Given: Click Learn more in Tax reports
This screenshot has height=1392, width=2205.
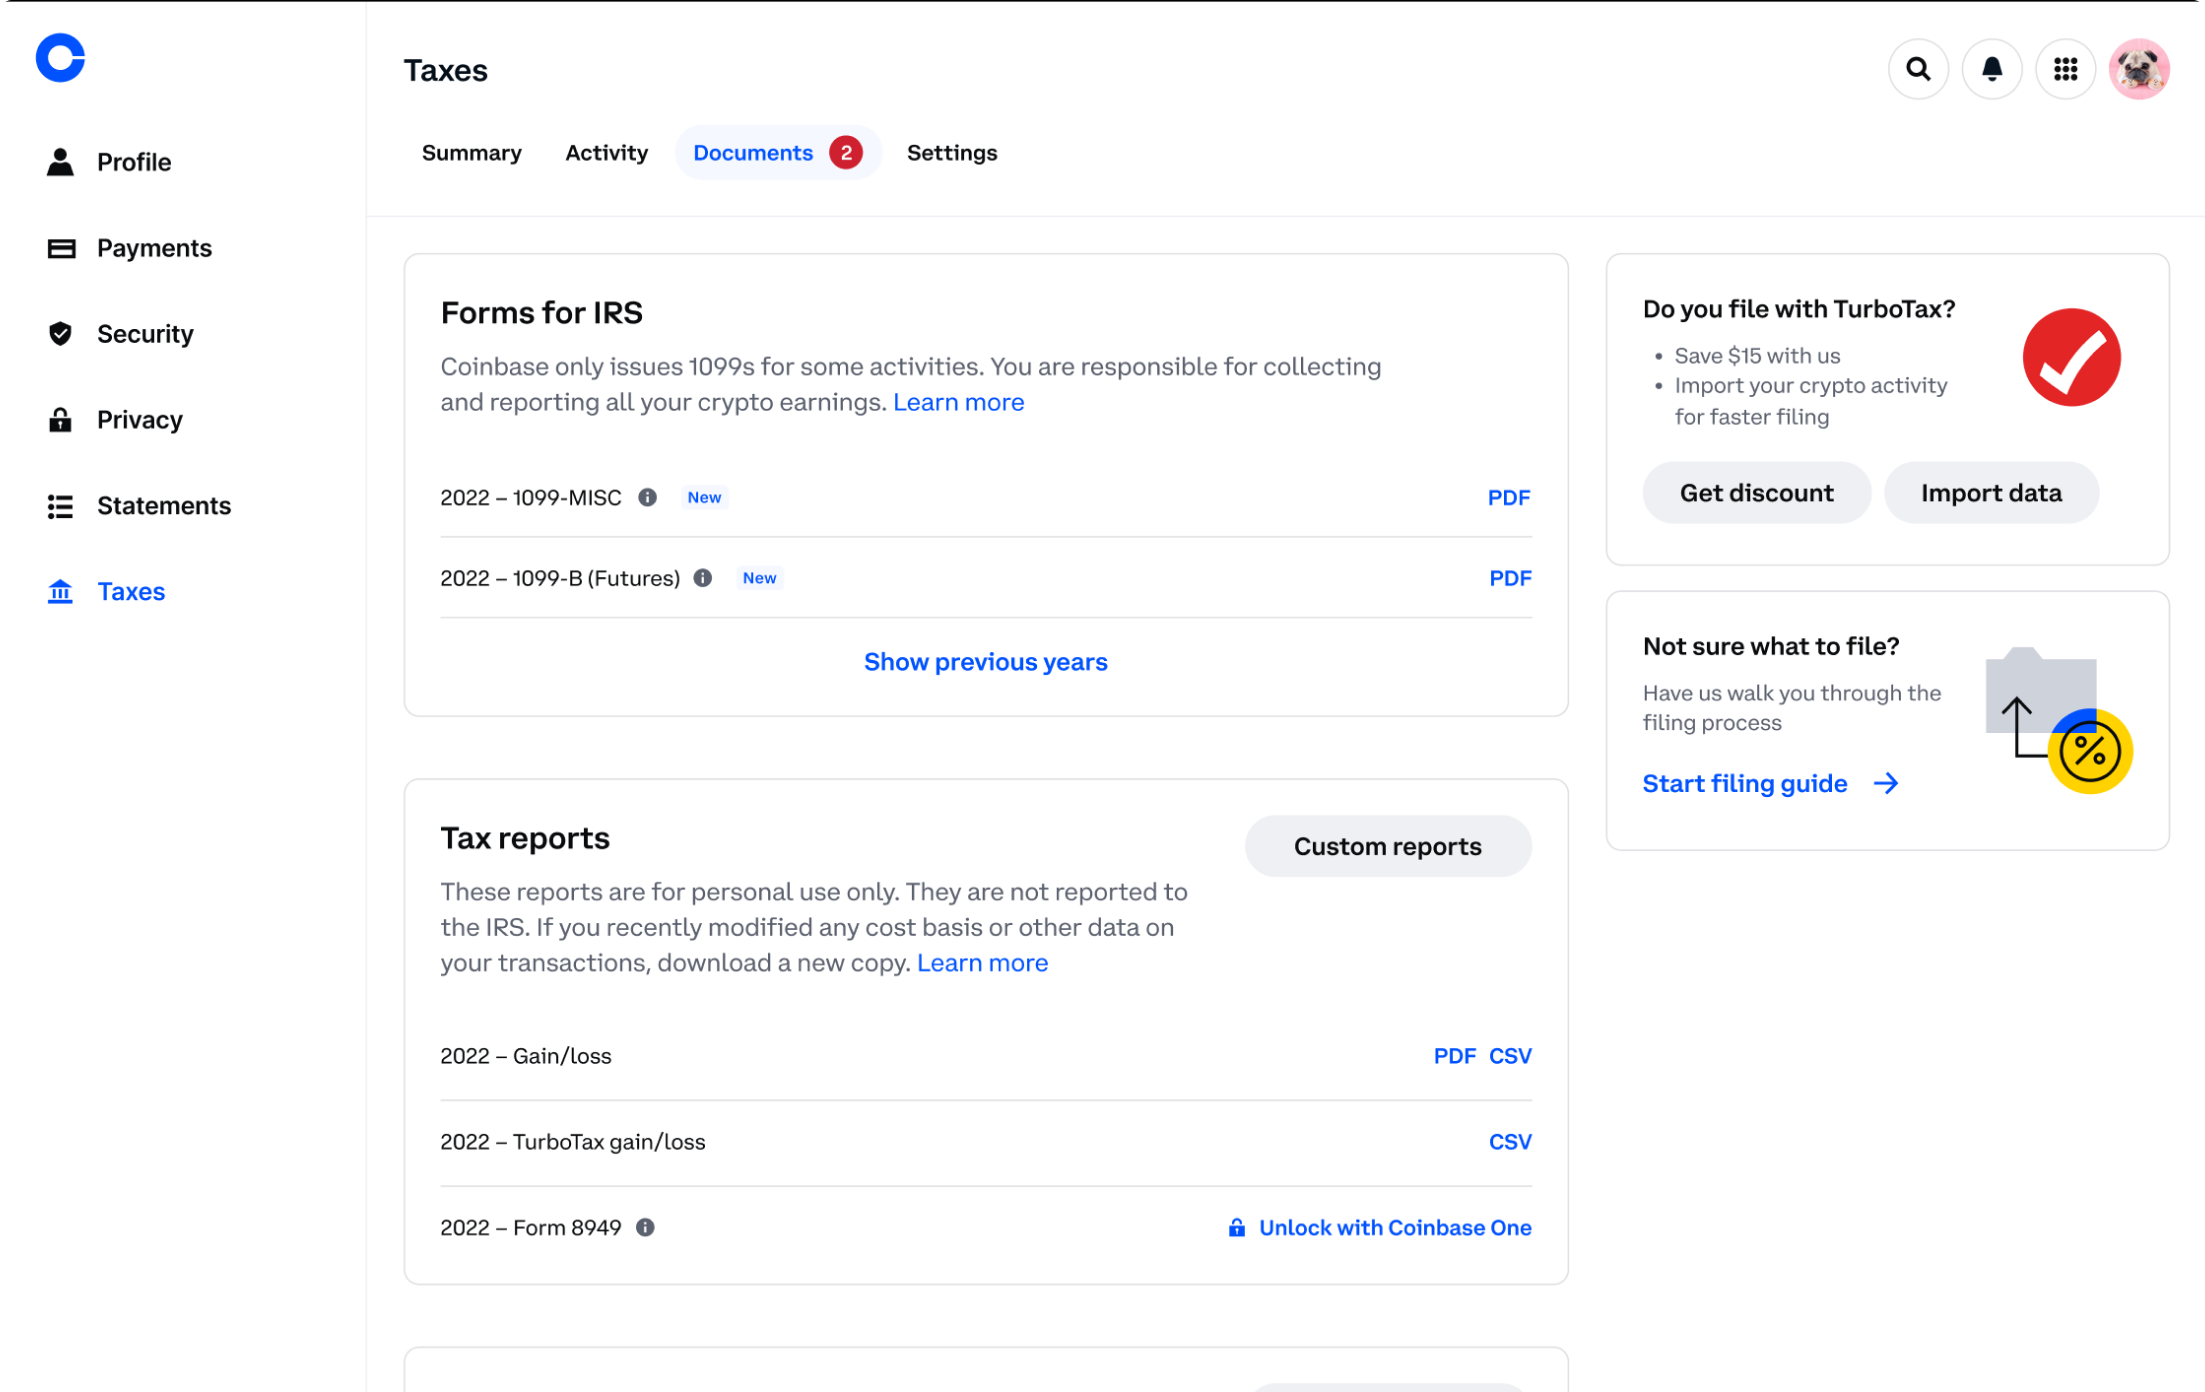Looking at the screenshot, I should [x=982, y=963].
